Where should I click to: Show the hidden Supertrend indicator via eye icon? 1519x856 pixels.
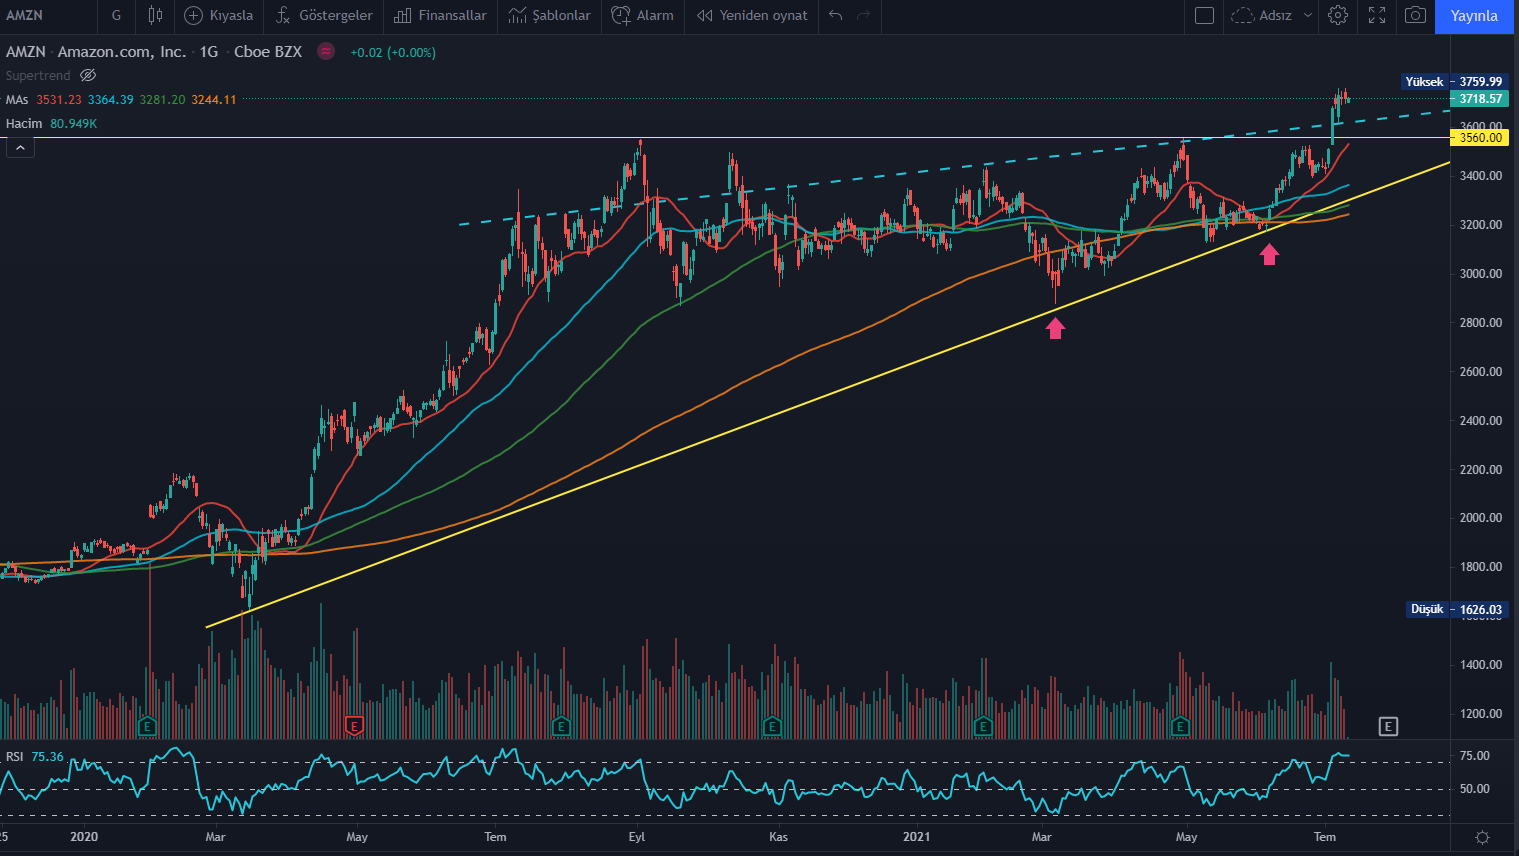[x=88, y=75]
